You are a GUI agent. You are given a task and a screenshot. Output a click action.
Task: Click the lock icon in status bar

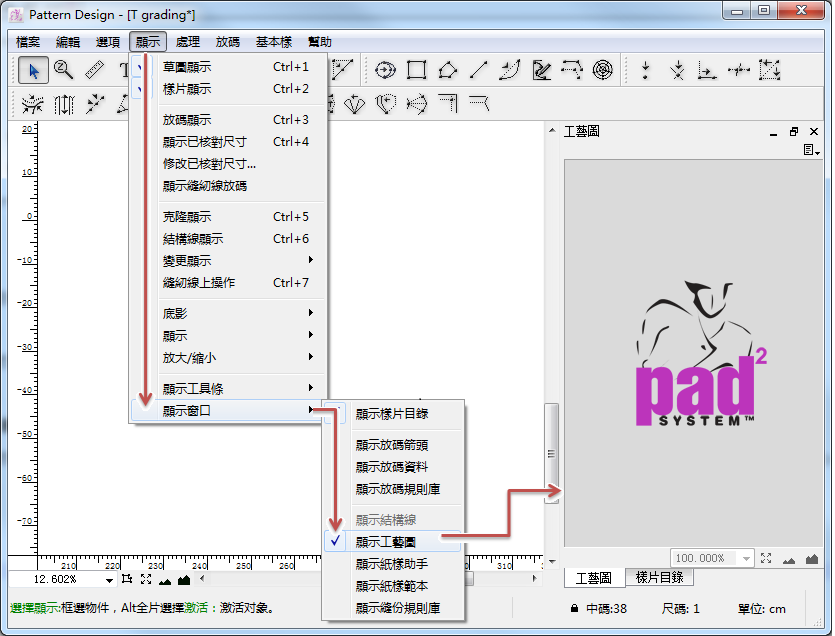[574, 608]
